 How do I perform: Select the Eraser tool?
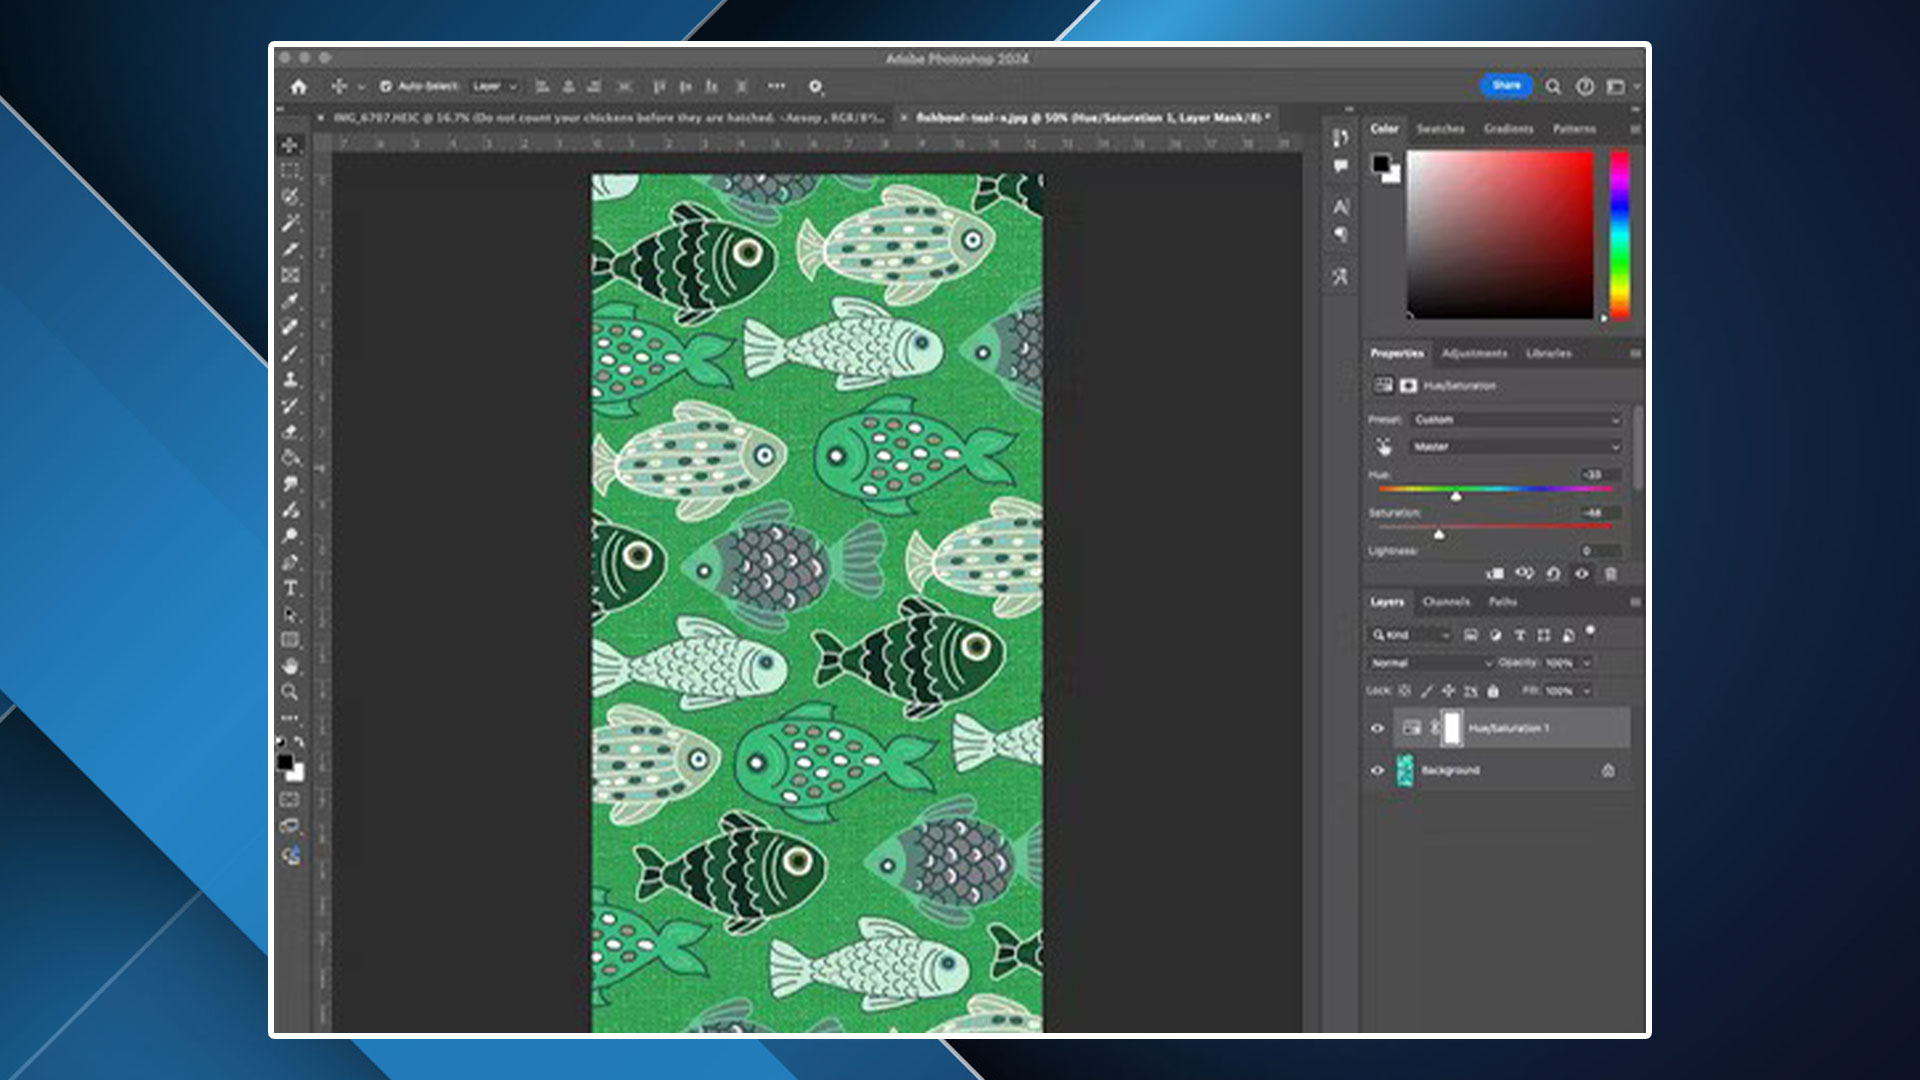[x=290, y=431]
